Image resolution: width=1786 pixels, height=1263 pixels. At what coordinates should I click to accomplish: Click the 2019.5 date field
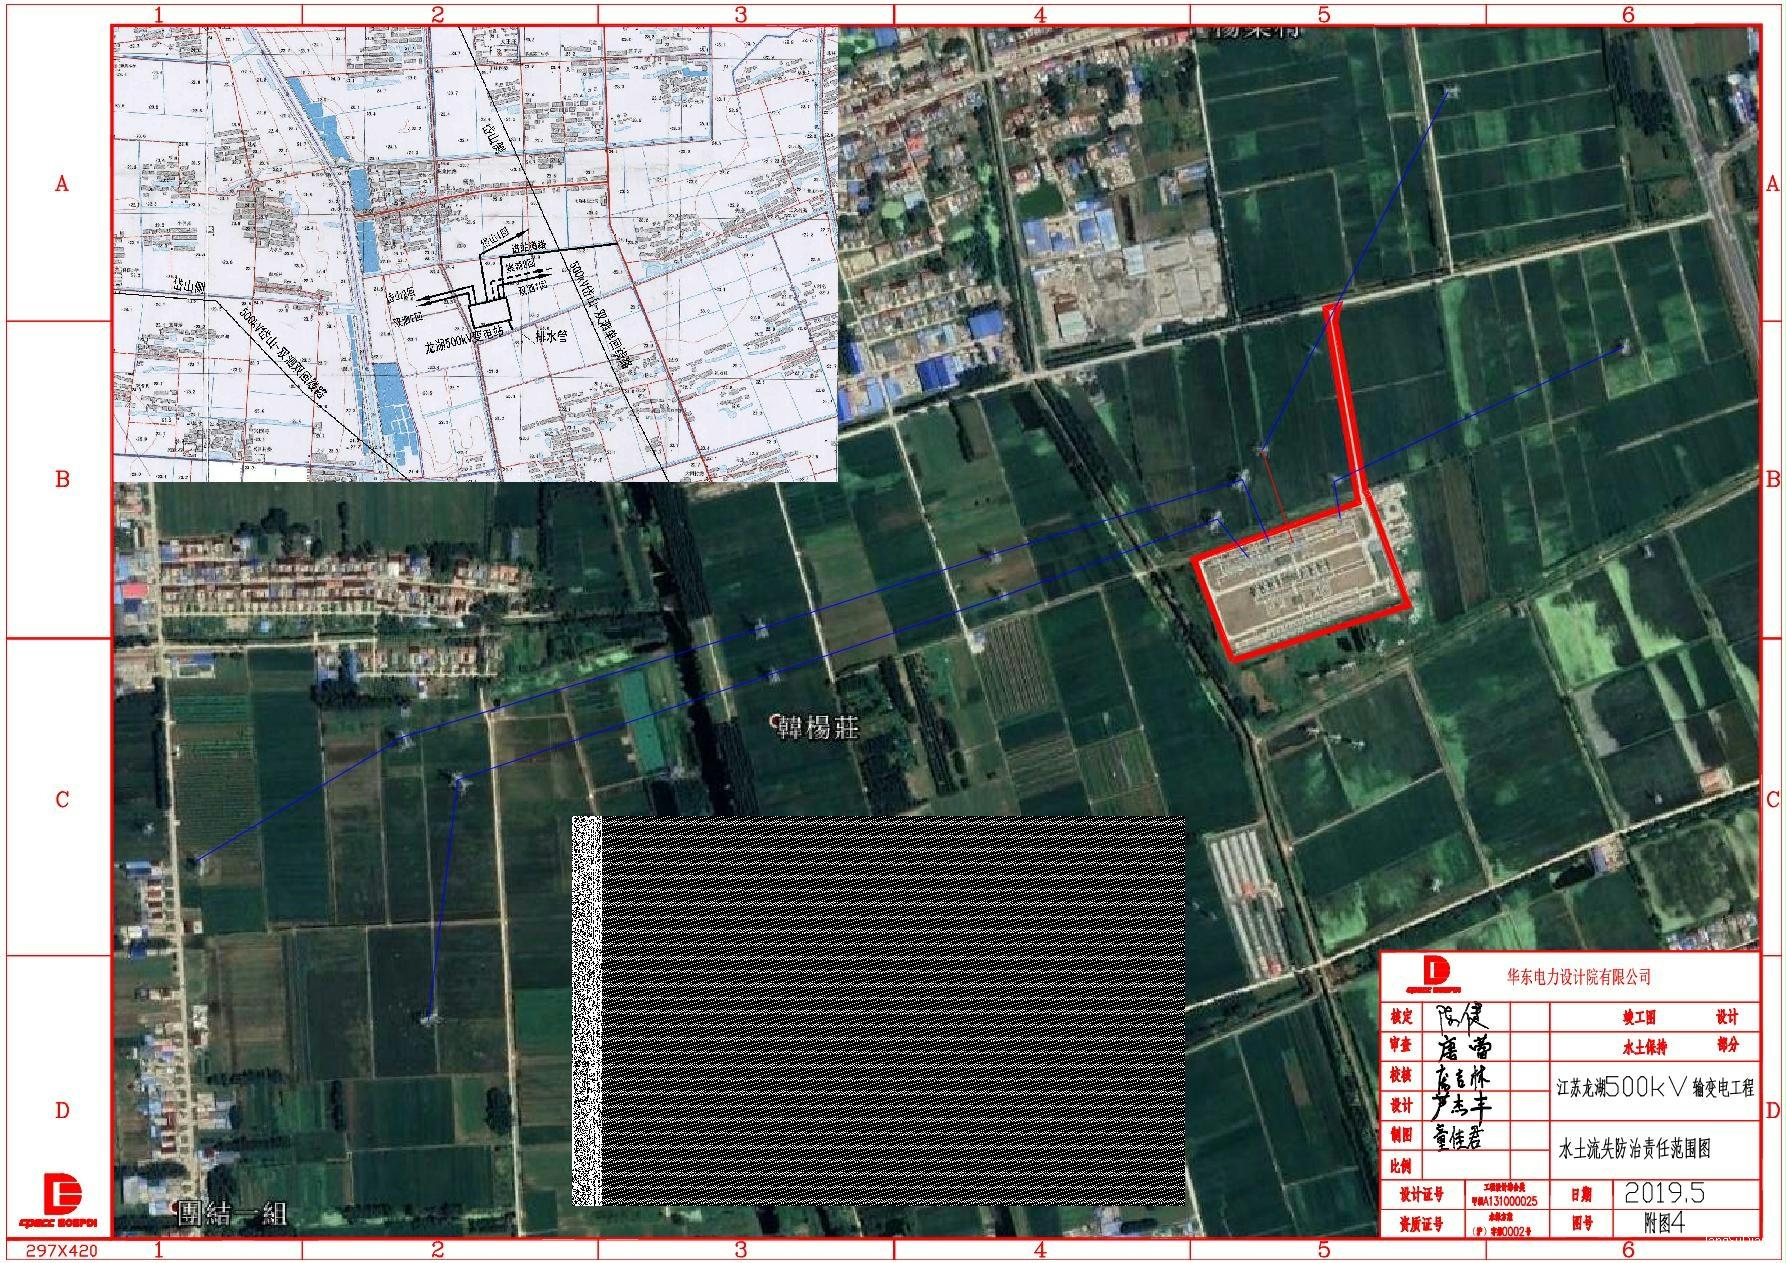click(1664, 1194)
